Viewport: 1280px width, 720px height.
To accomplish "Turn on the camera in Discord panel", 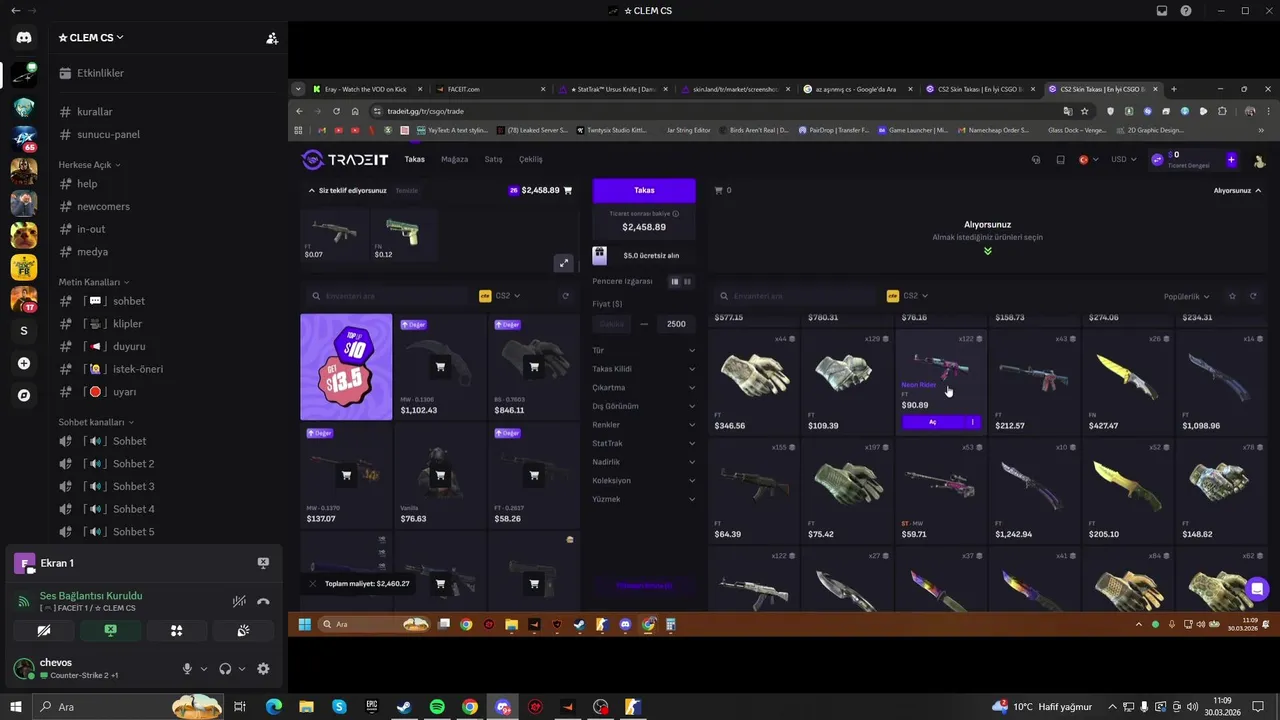I will tap(43, 631).
